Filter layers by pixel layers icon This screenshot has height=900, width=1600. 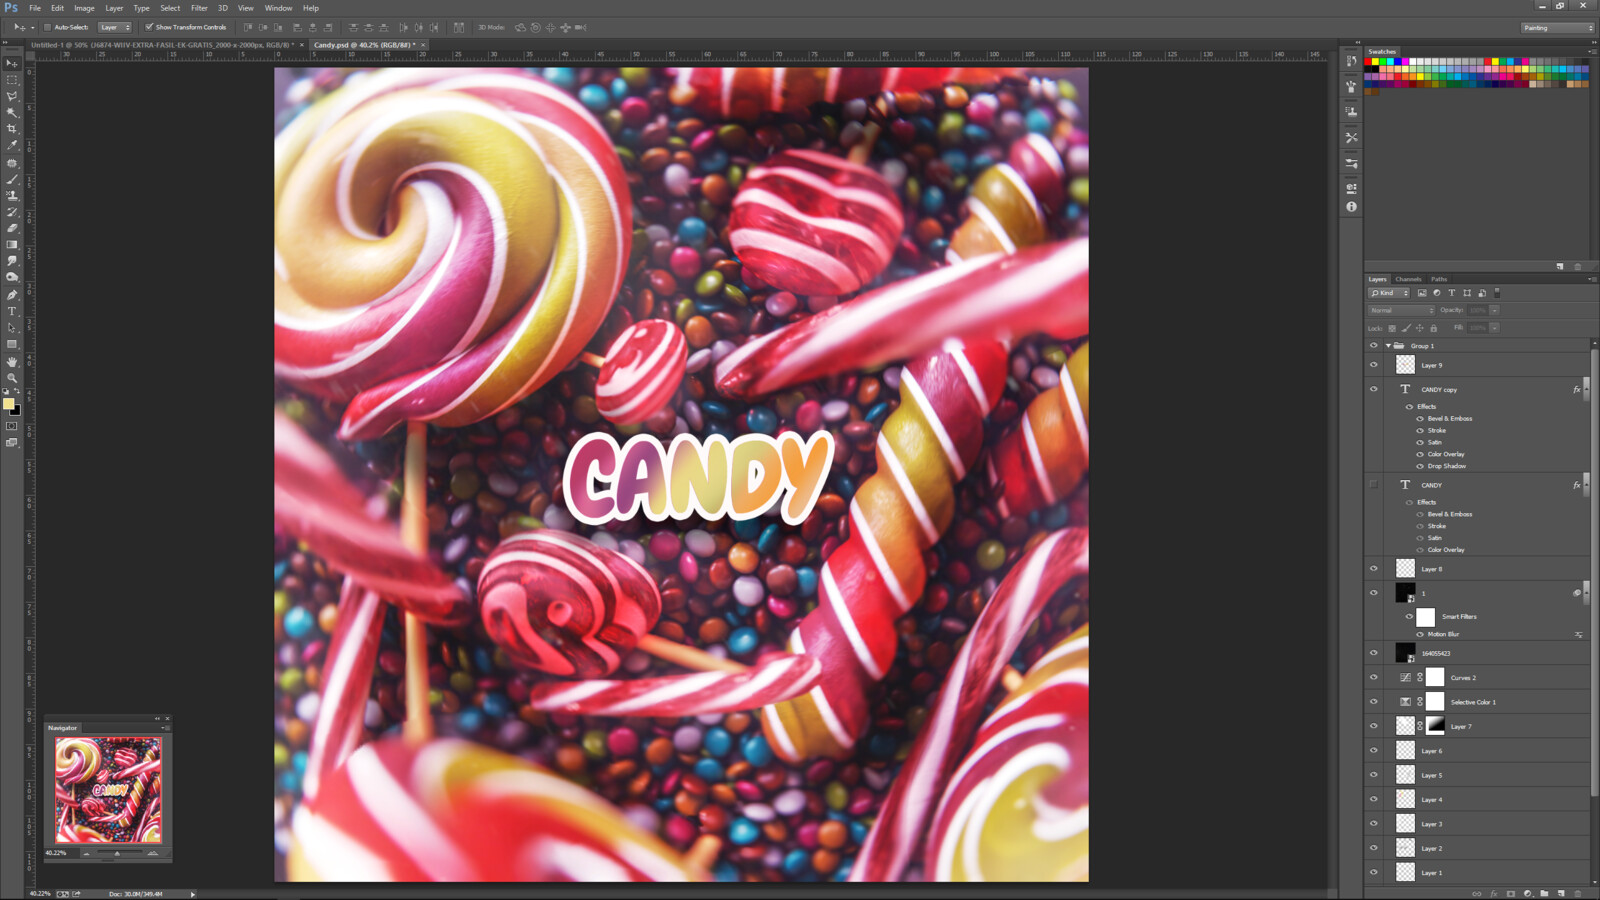click(1422, 293)
